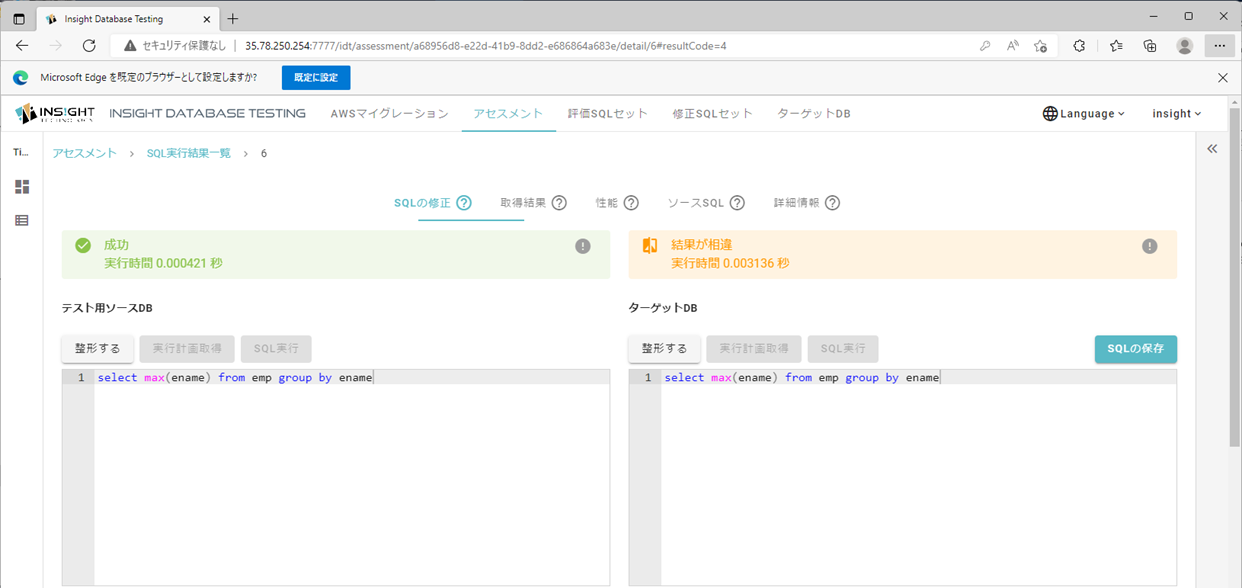
Task: Click 実行計画取得 under テスト用ソースDB
Action: (x=187, y=349)
